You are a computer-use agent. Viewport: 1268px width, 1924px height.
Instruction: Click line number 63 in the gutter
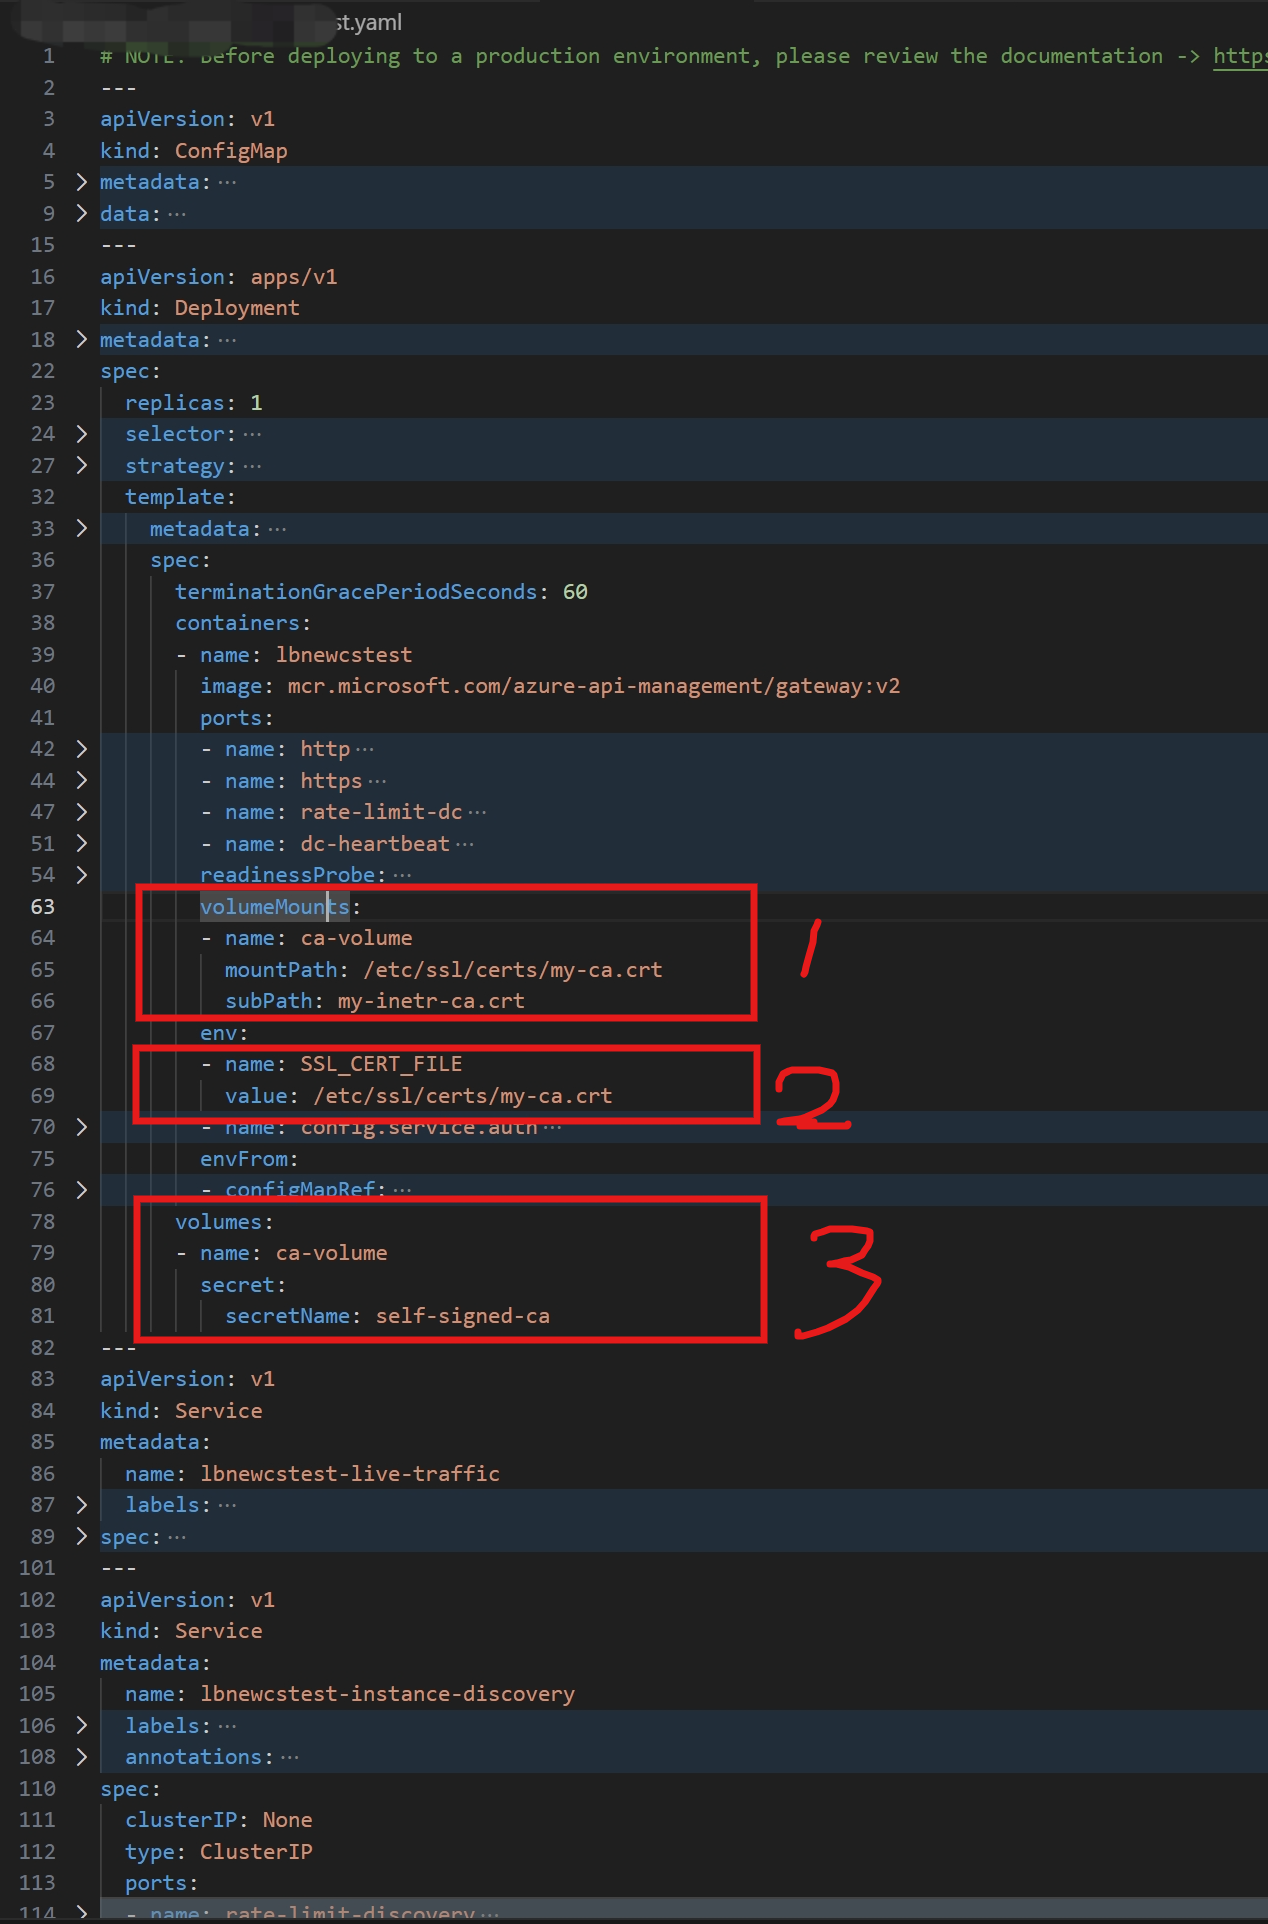[x=43, y=907]
